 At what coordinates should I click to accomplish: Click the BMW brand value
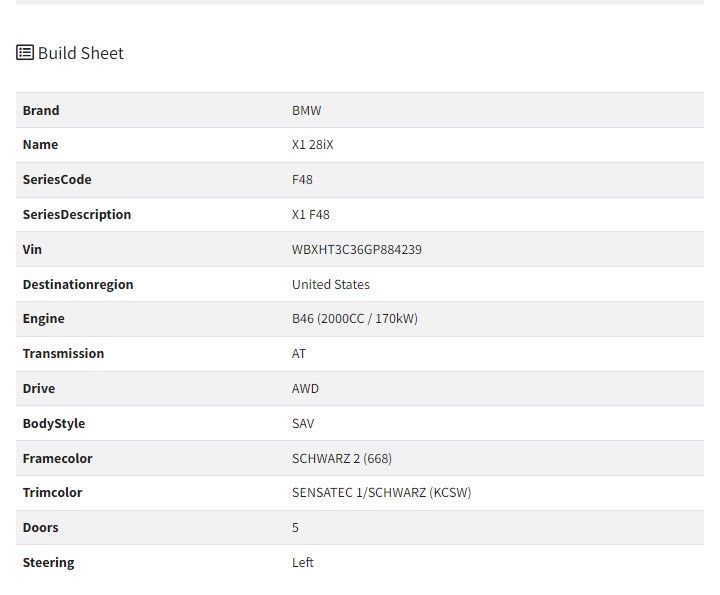pos(306,110)
